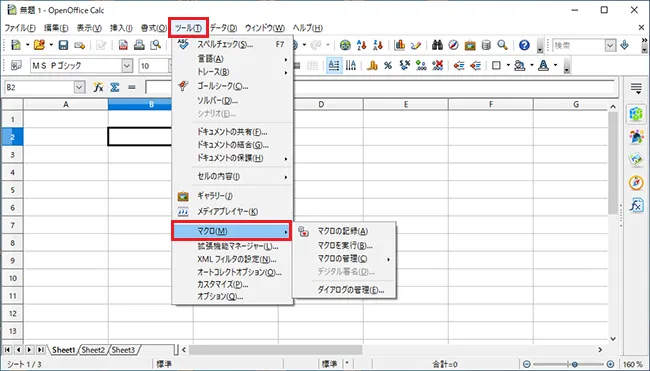Open the Data Sources cylinder icon
Viewport: 650px width, 371px height.
(486, 45)
